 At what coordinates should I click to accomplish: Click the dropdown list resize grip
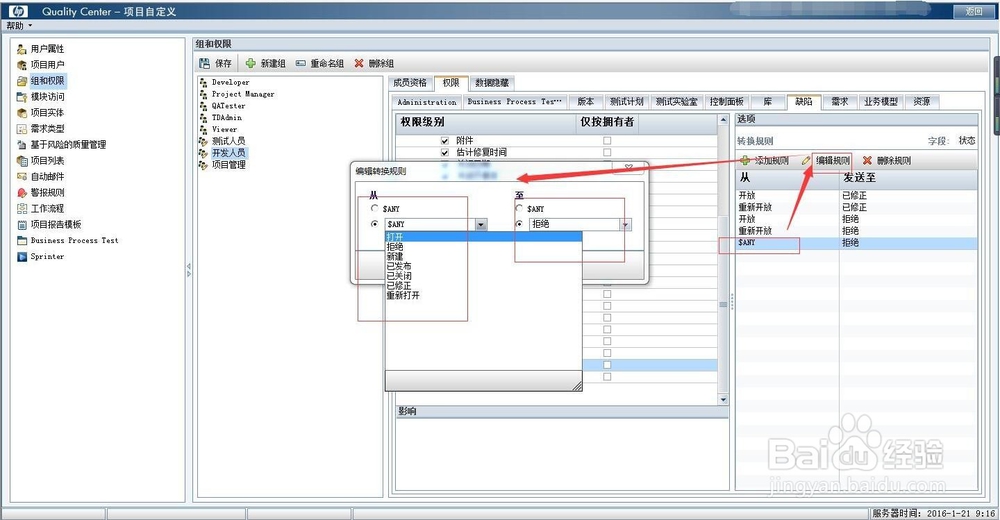point(577,385)
